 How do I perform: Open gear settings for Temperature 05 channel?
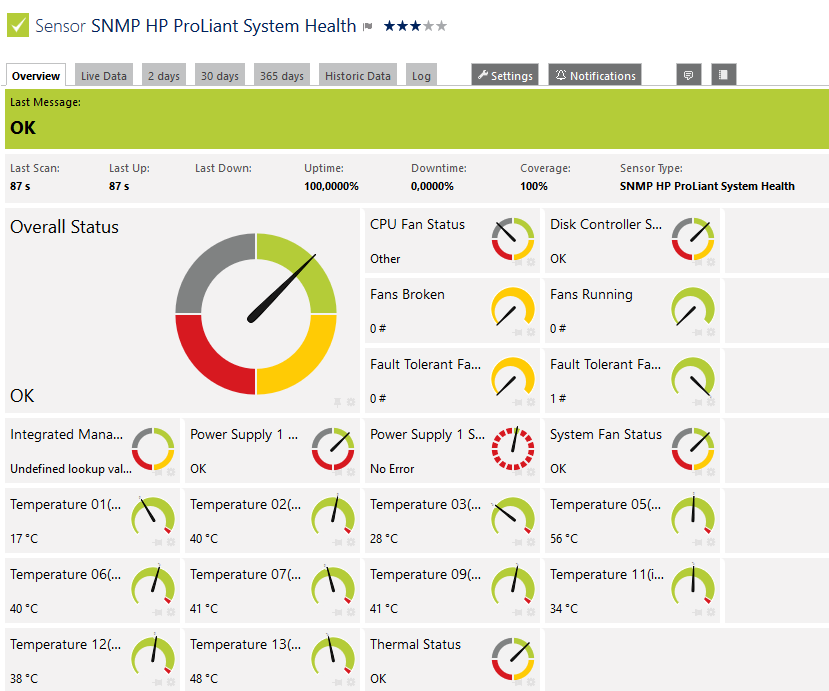[x=711, y=542]
